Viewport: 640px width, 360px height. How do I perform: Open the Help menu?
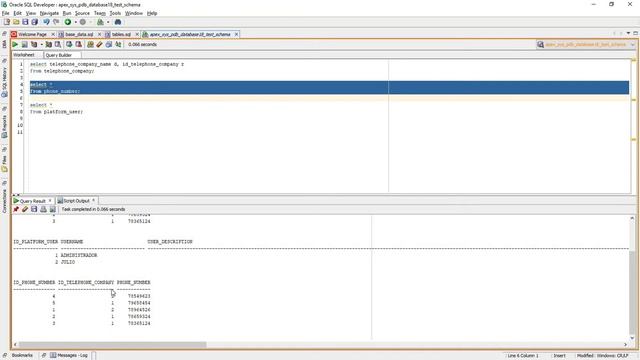(x=152, y=13)
